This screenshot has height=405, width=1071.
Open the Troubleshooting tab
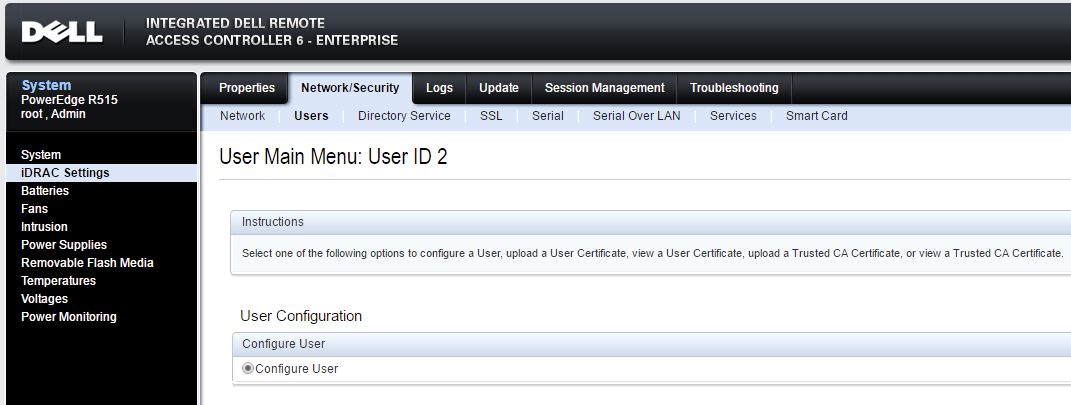(x=734, y=88)
